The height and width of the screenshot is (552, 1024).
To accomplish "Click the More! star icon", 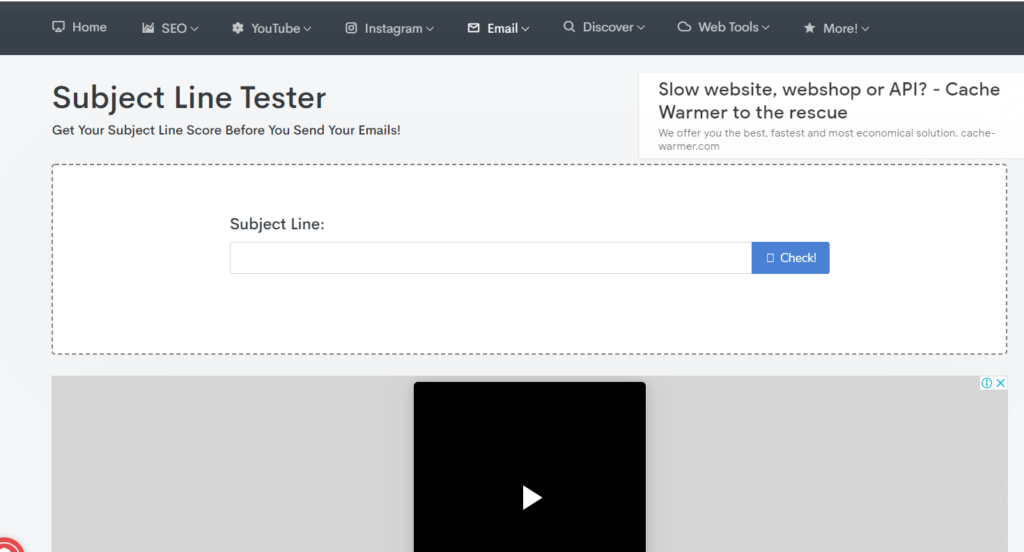I will (x=809, y=27).
